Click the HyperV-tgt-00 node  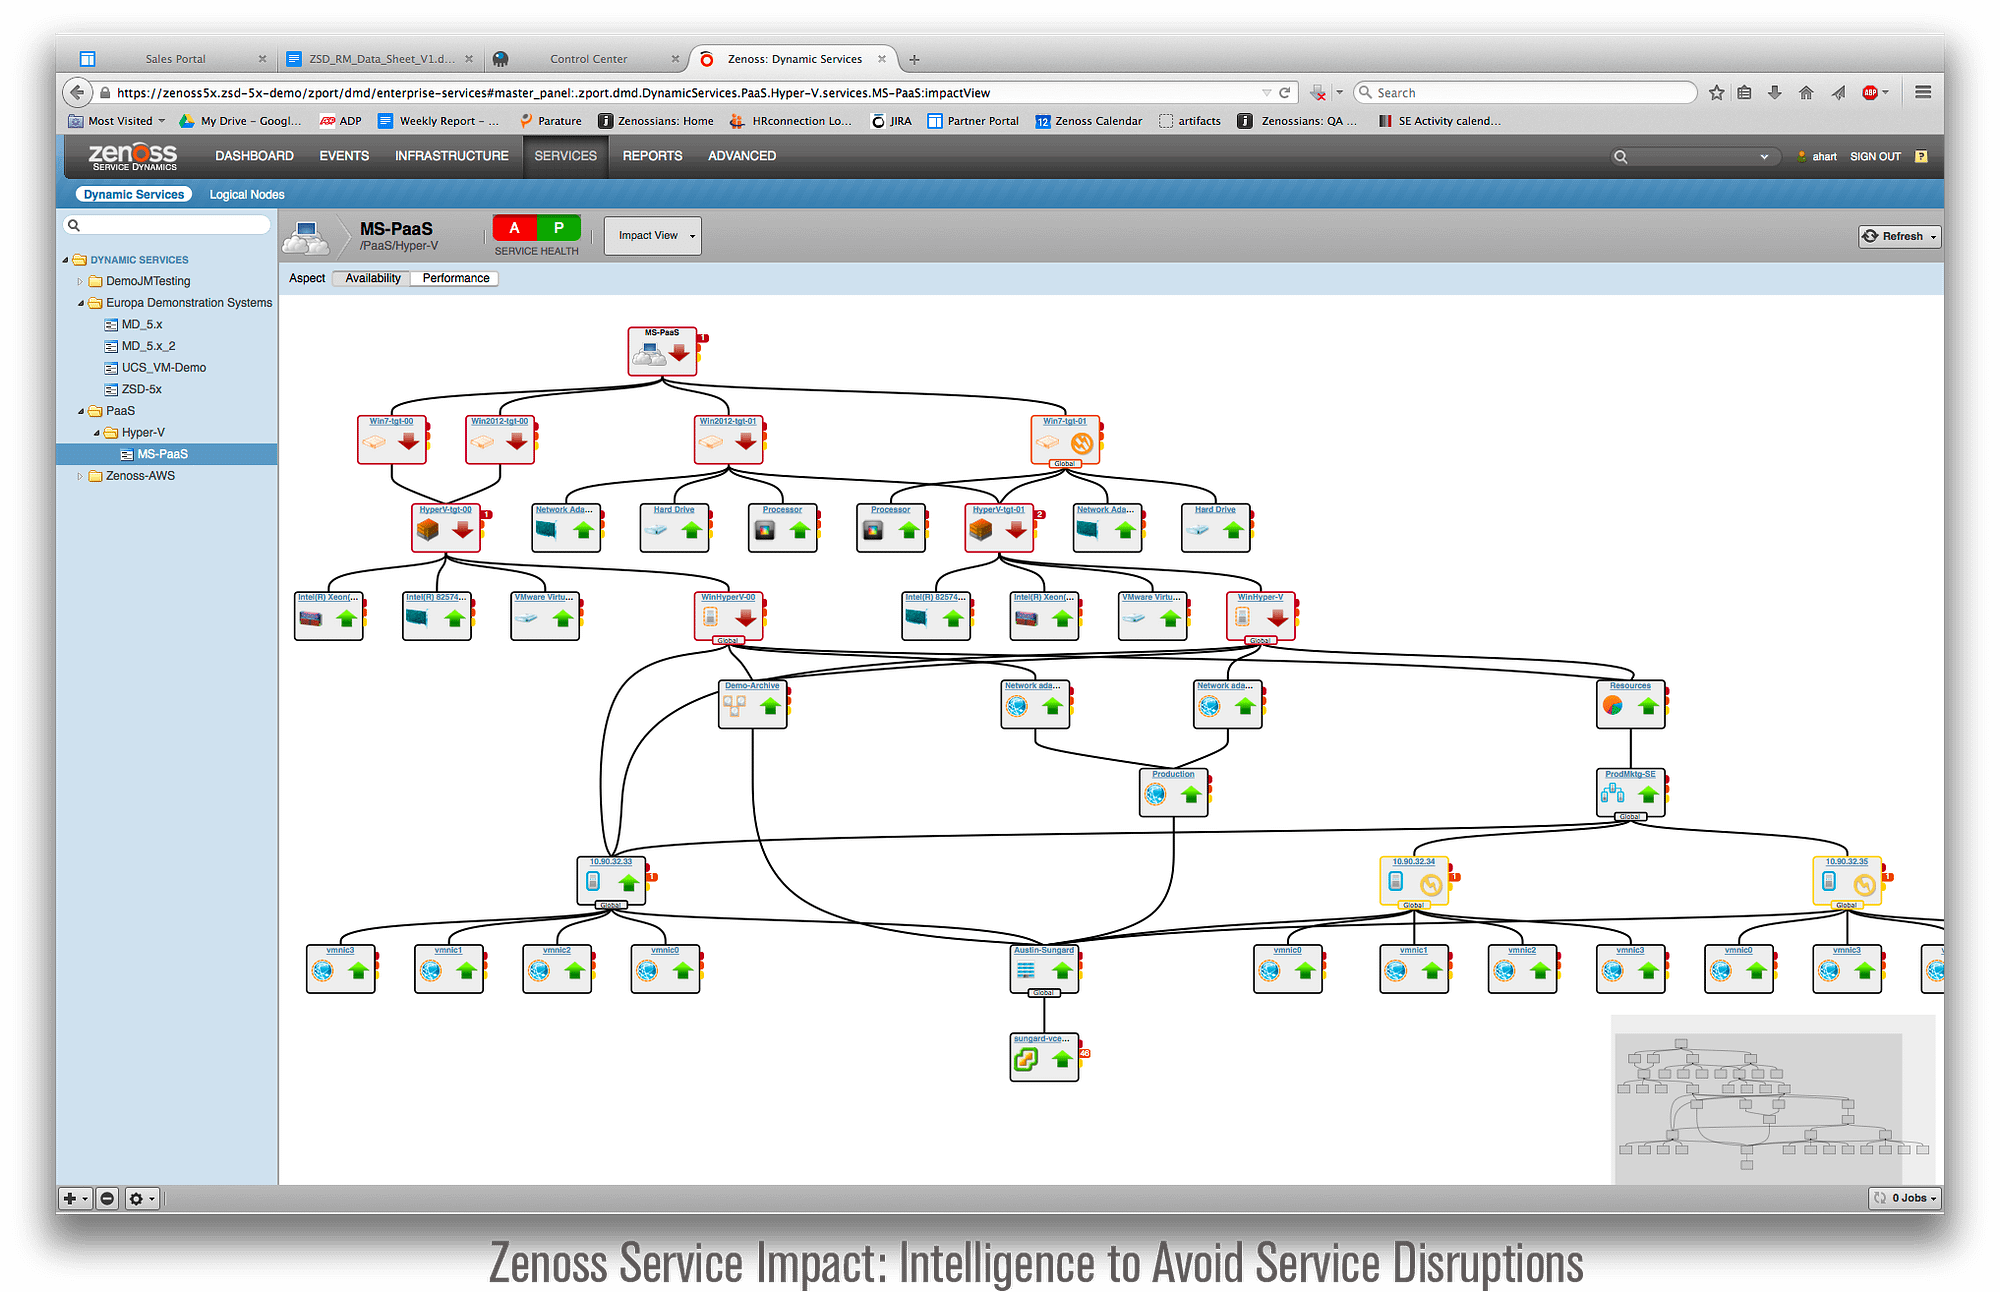(446, 528)
